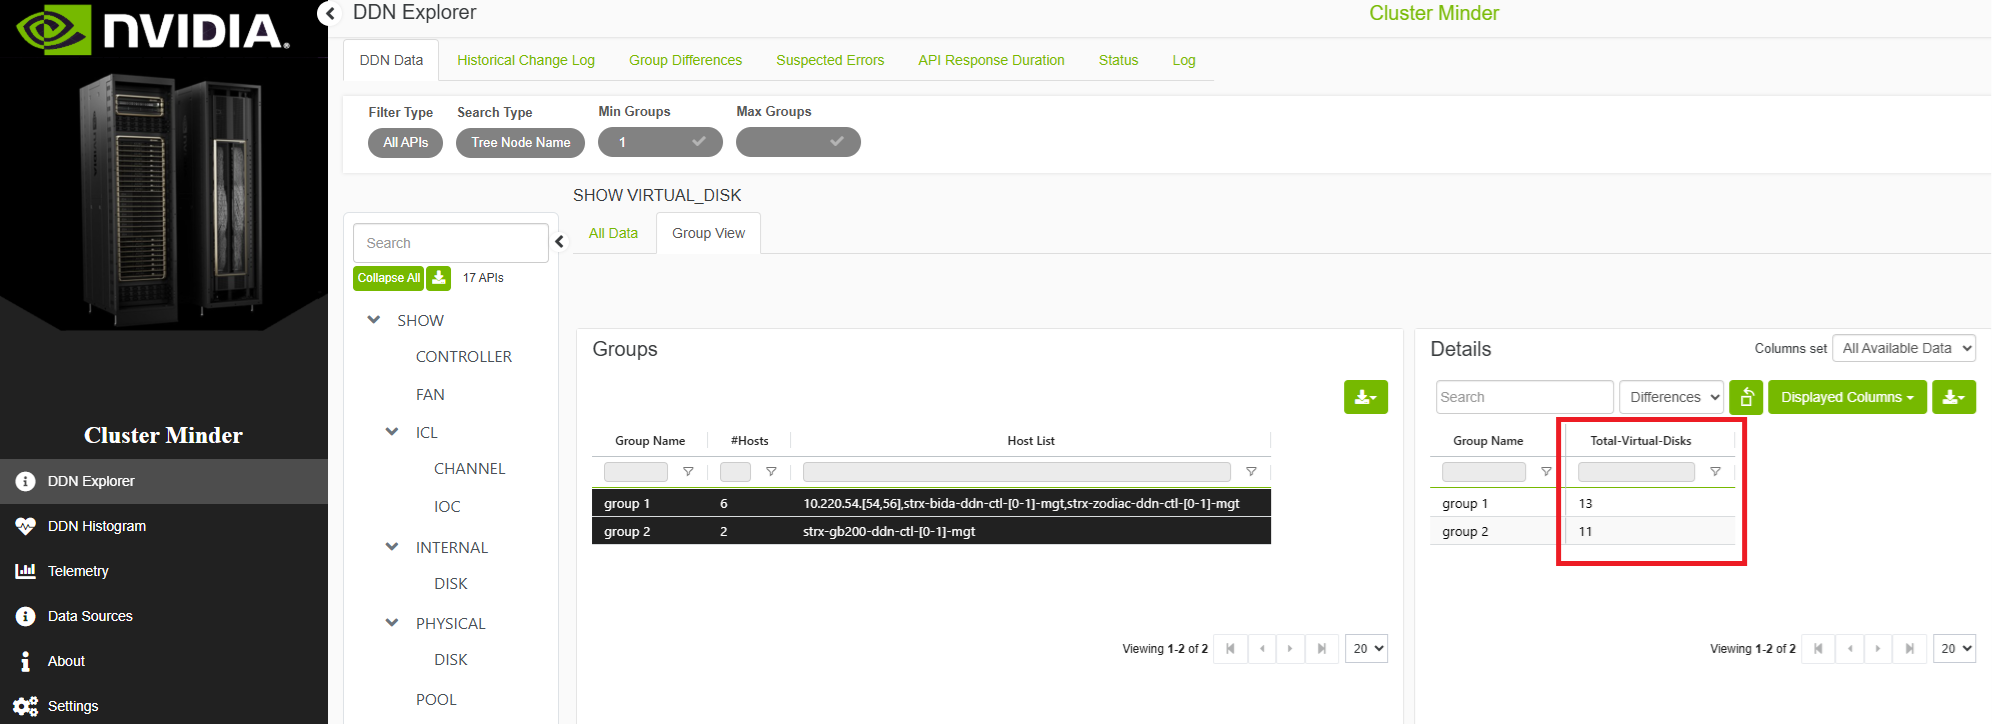Go to next page in Details pager

click(1878, 649)
